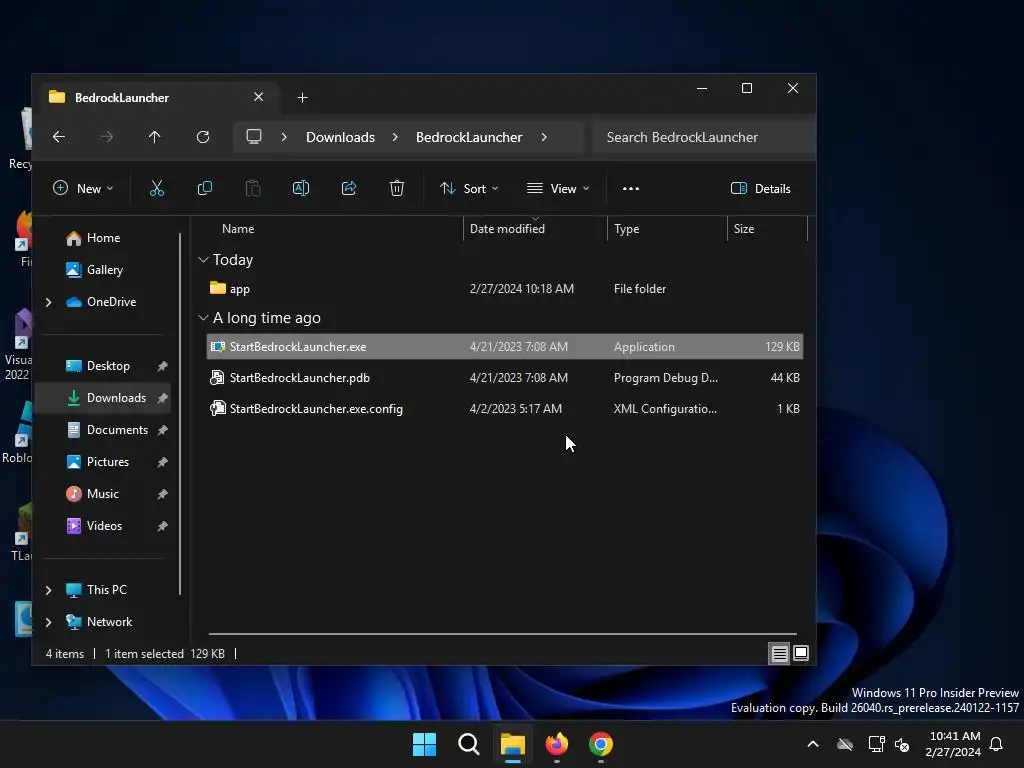Image resolution: width=1024 pixels, height=768 pixels.
Task: Open the Sort dropdown menu
Action: click(469, 189)
